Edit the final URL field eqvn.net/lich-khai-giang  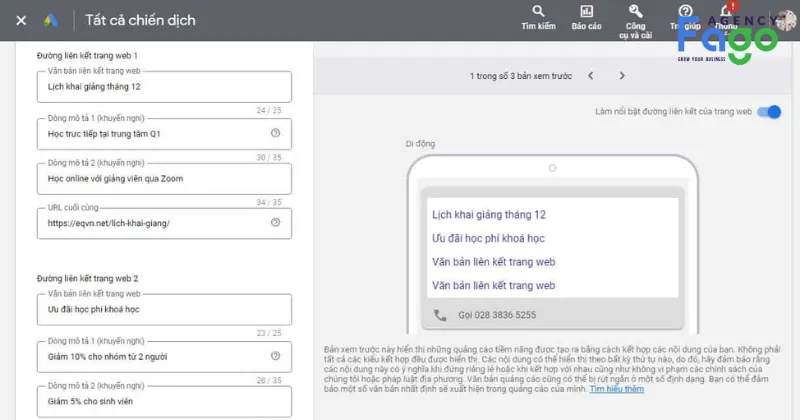pos(164,223)
